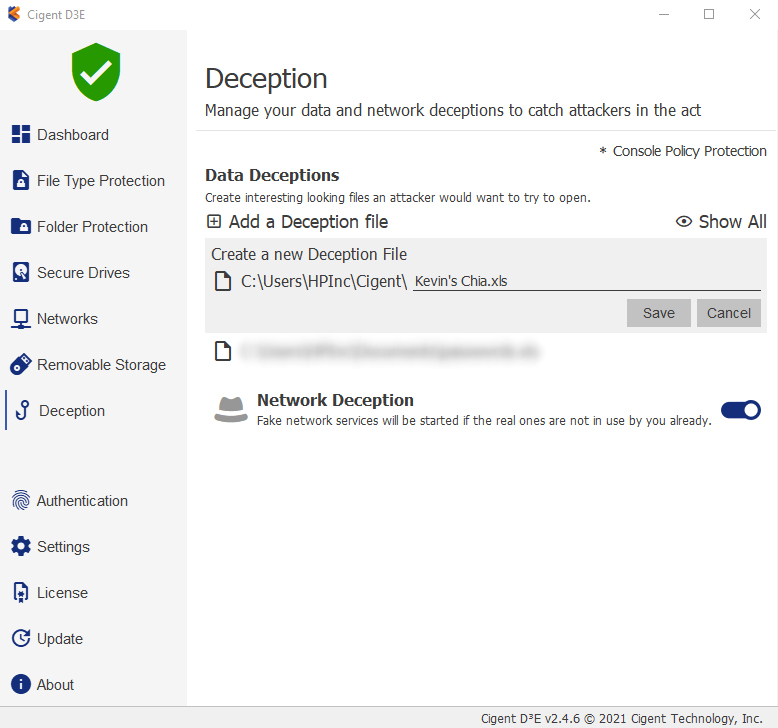Open the Networks section
This screenshot has height=728, width=778.
67,319
